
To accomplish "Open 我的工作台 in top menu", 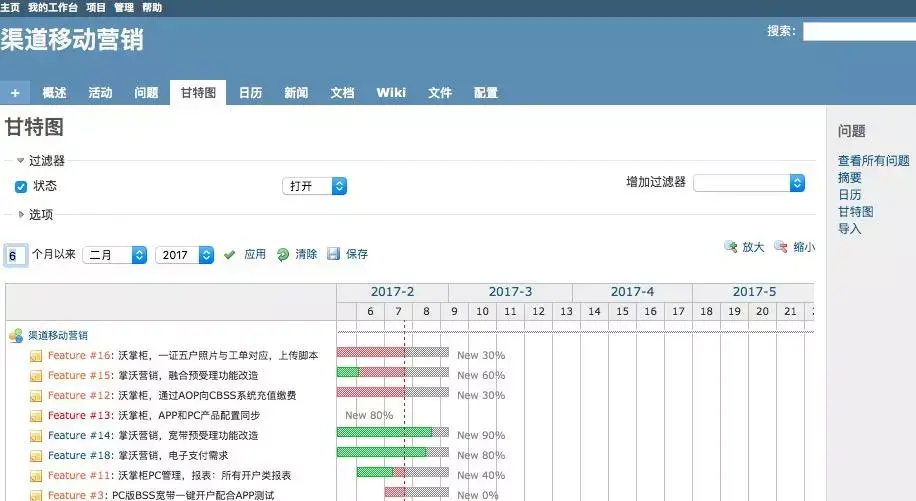I will click(x=53, y=8).
